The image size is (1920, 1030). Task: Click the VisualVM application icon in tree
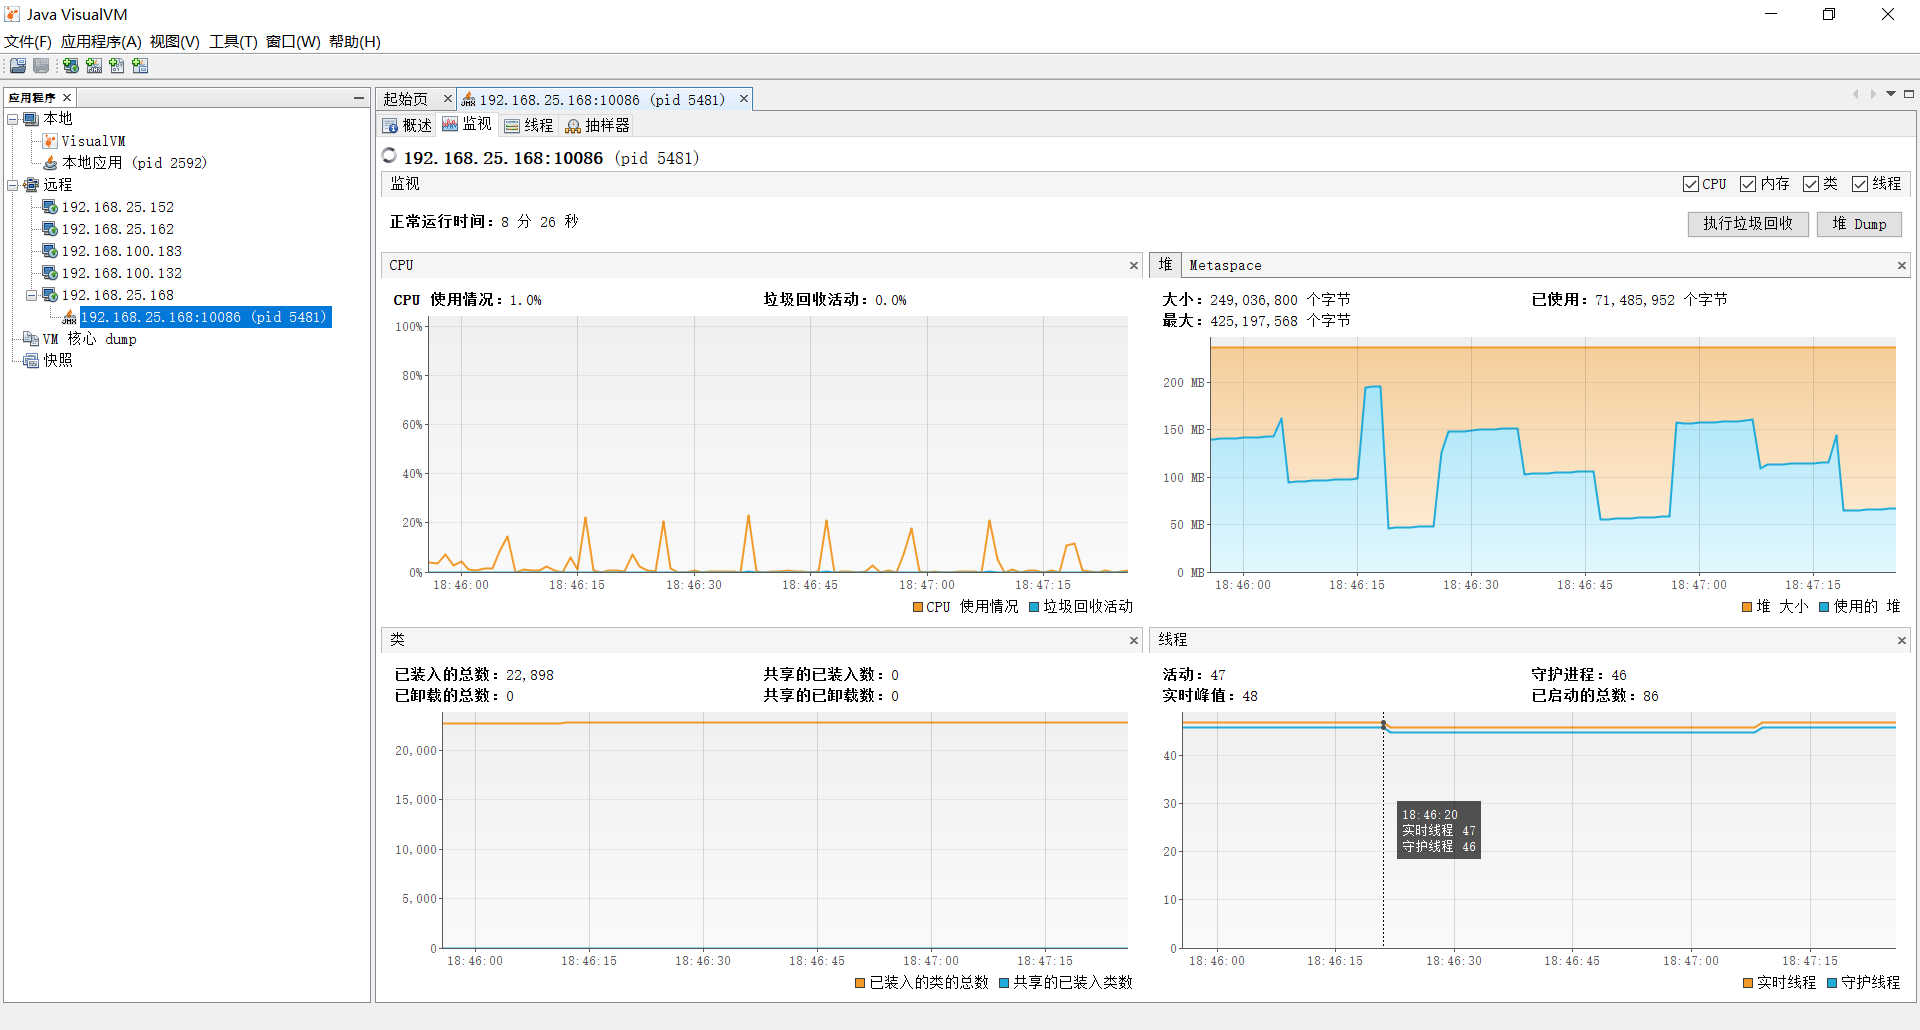pyautogui.click(x=50, y=141)
